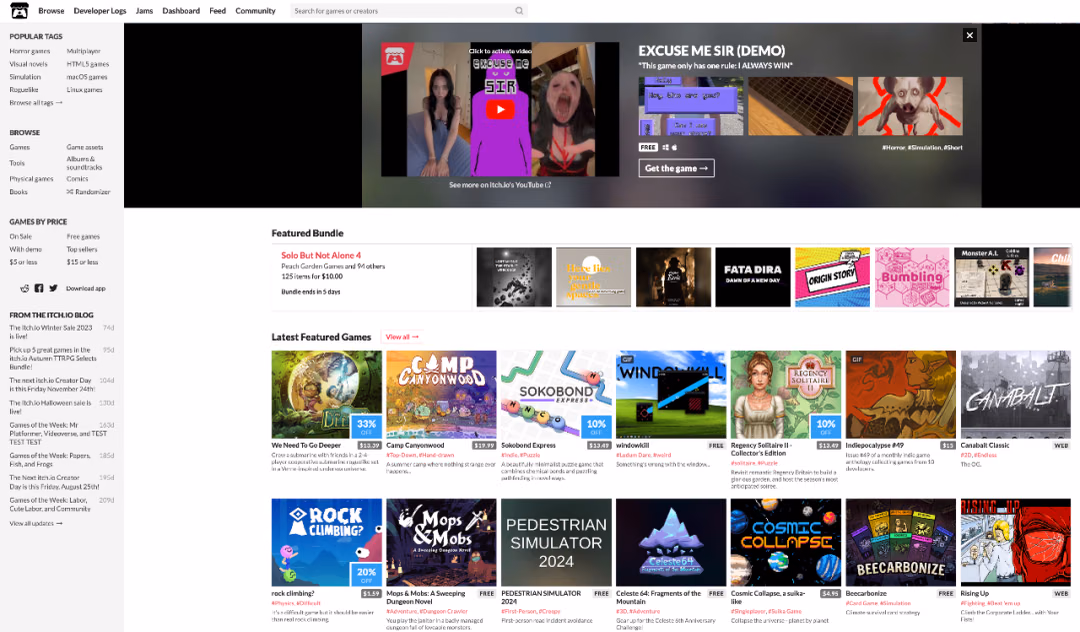Click the 20% off badge on rock climbing

click(x=366, y=575)
